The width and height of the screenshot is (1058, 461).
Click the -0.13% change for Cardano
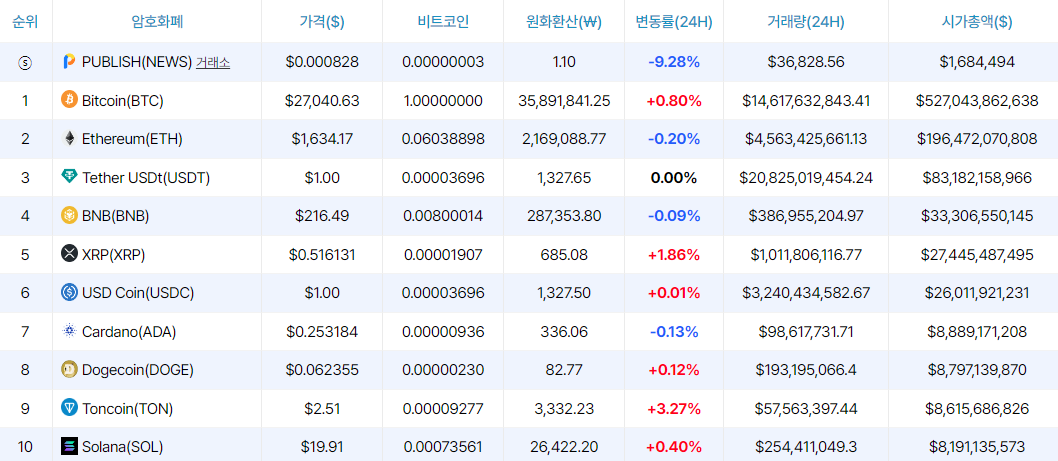point(674,331)
